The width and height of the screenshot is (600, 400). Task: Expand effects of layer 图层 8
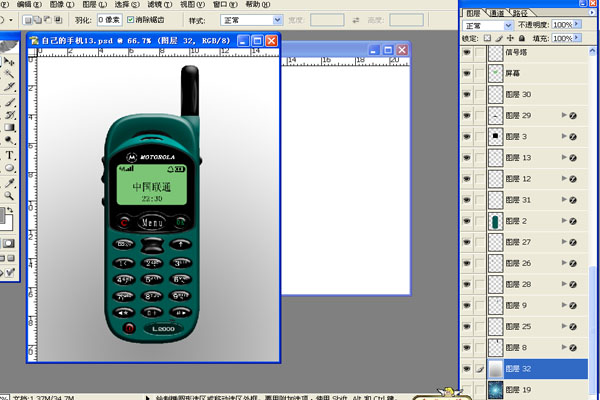564,347
